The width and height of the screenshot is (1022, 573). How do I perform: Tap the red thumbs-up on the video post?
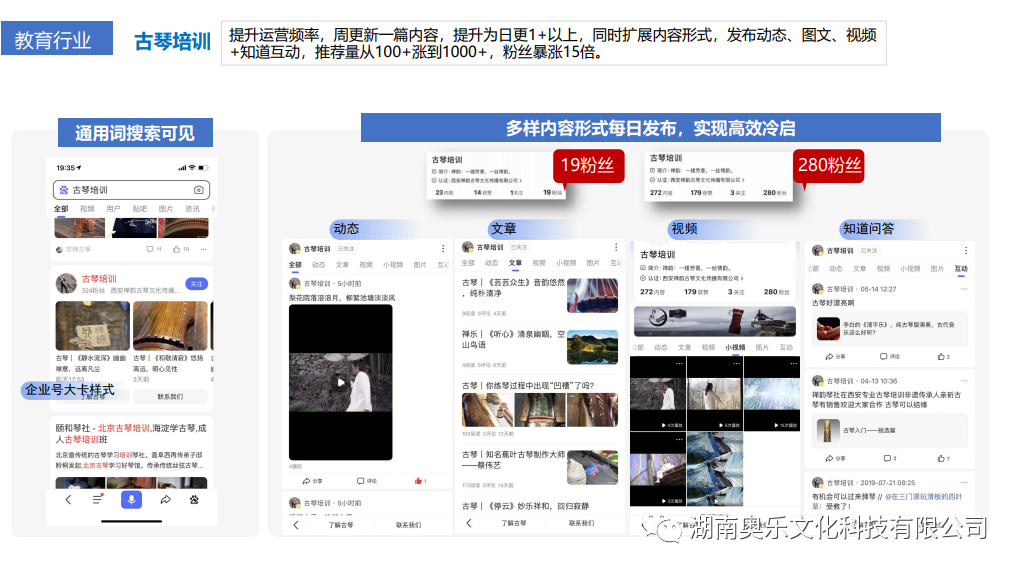420,481
